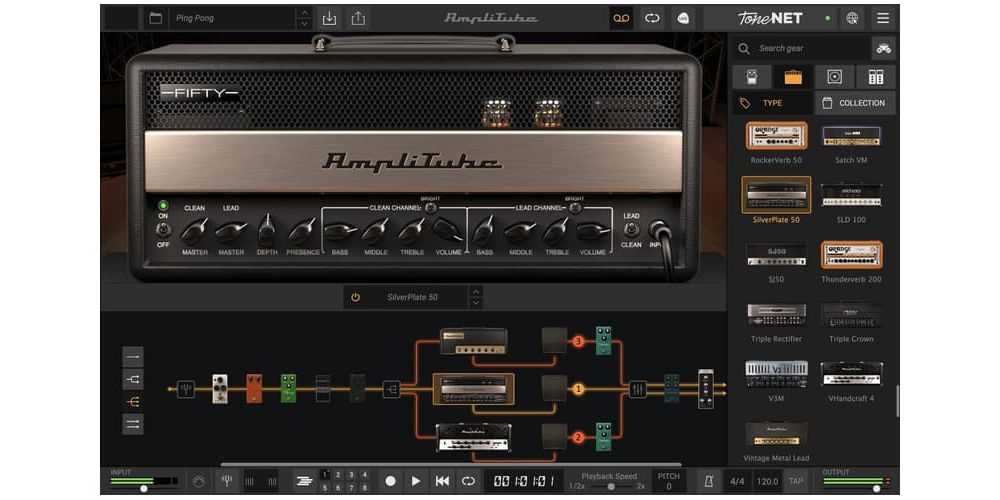Open the looper icon in top bar
This screenshot has height=500, width=1000.
point(652,18)
